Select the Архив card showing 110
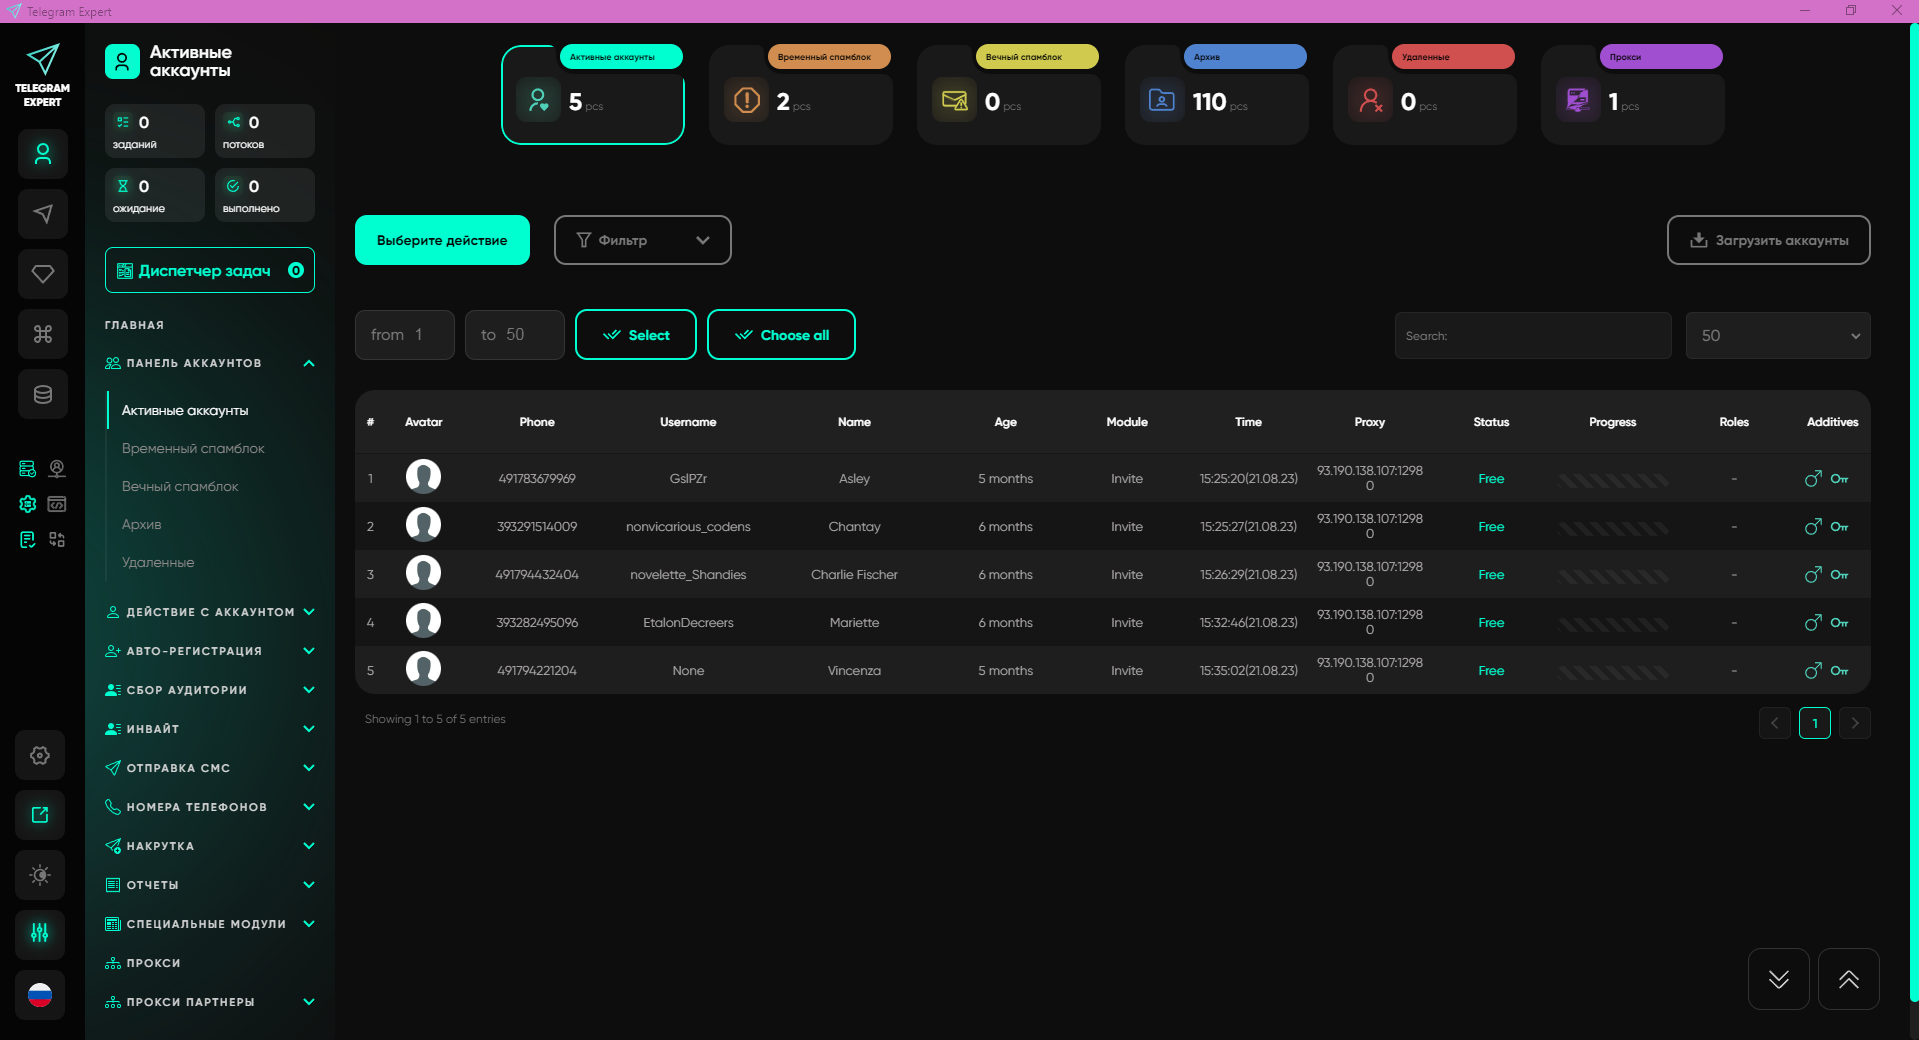 pos(1217,95)
